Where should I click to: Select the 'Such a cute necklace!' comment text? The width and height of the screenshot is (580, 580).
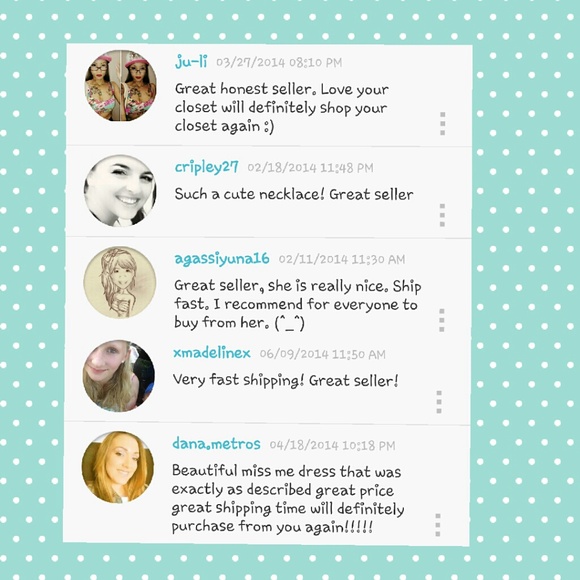coord(294,194)
